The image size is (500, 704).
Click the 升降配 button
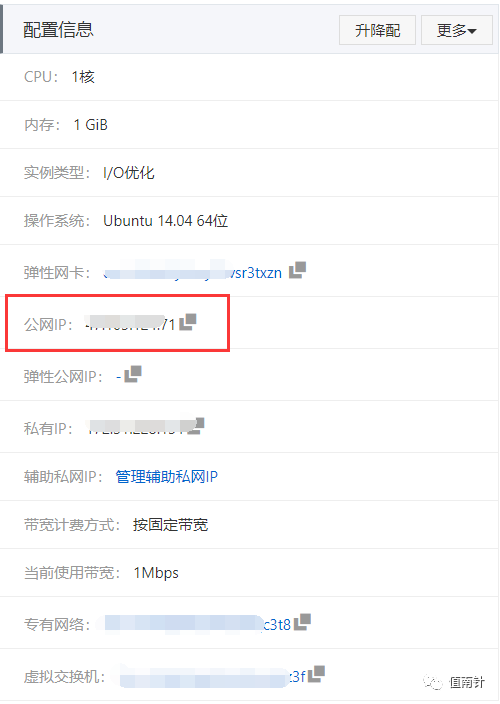click(377, 30)
